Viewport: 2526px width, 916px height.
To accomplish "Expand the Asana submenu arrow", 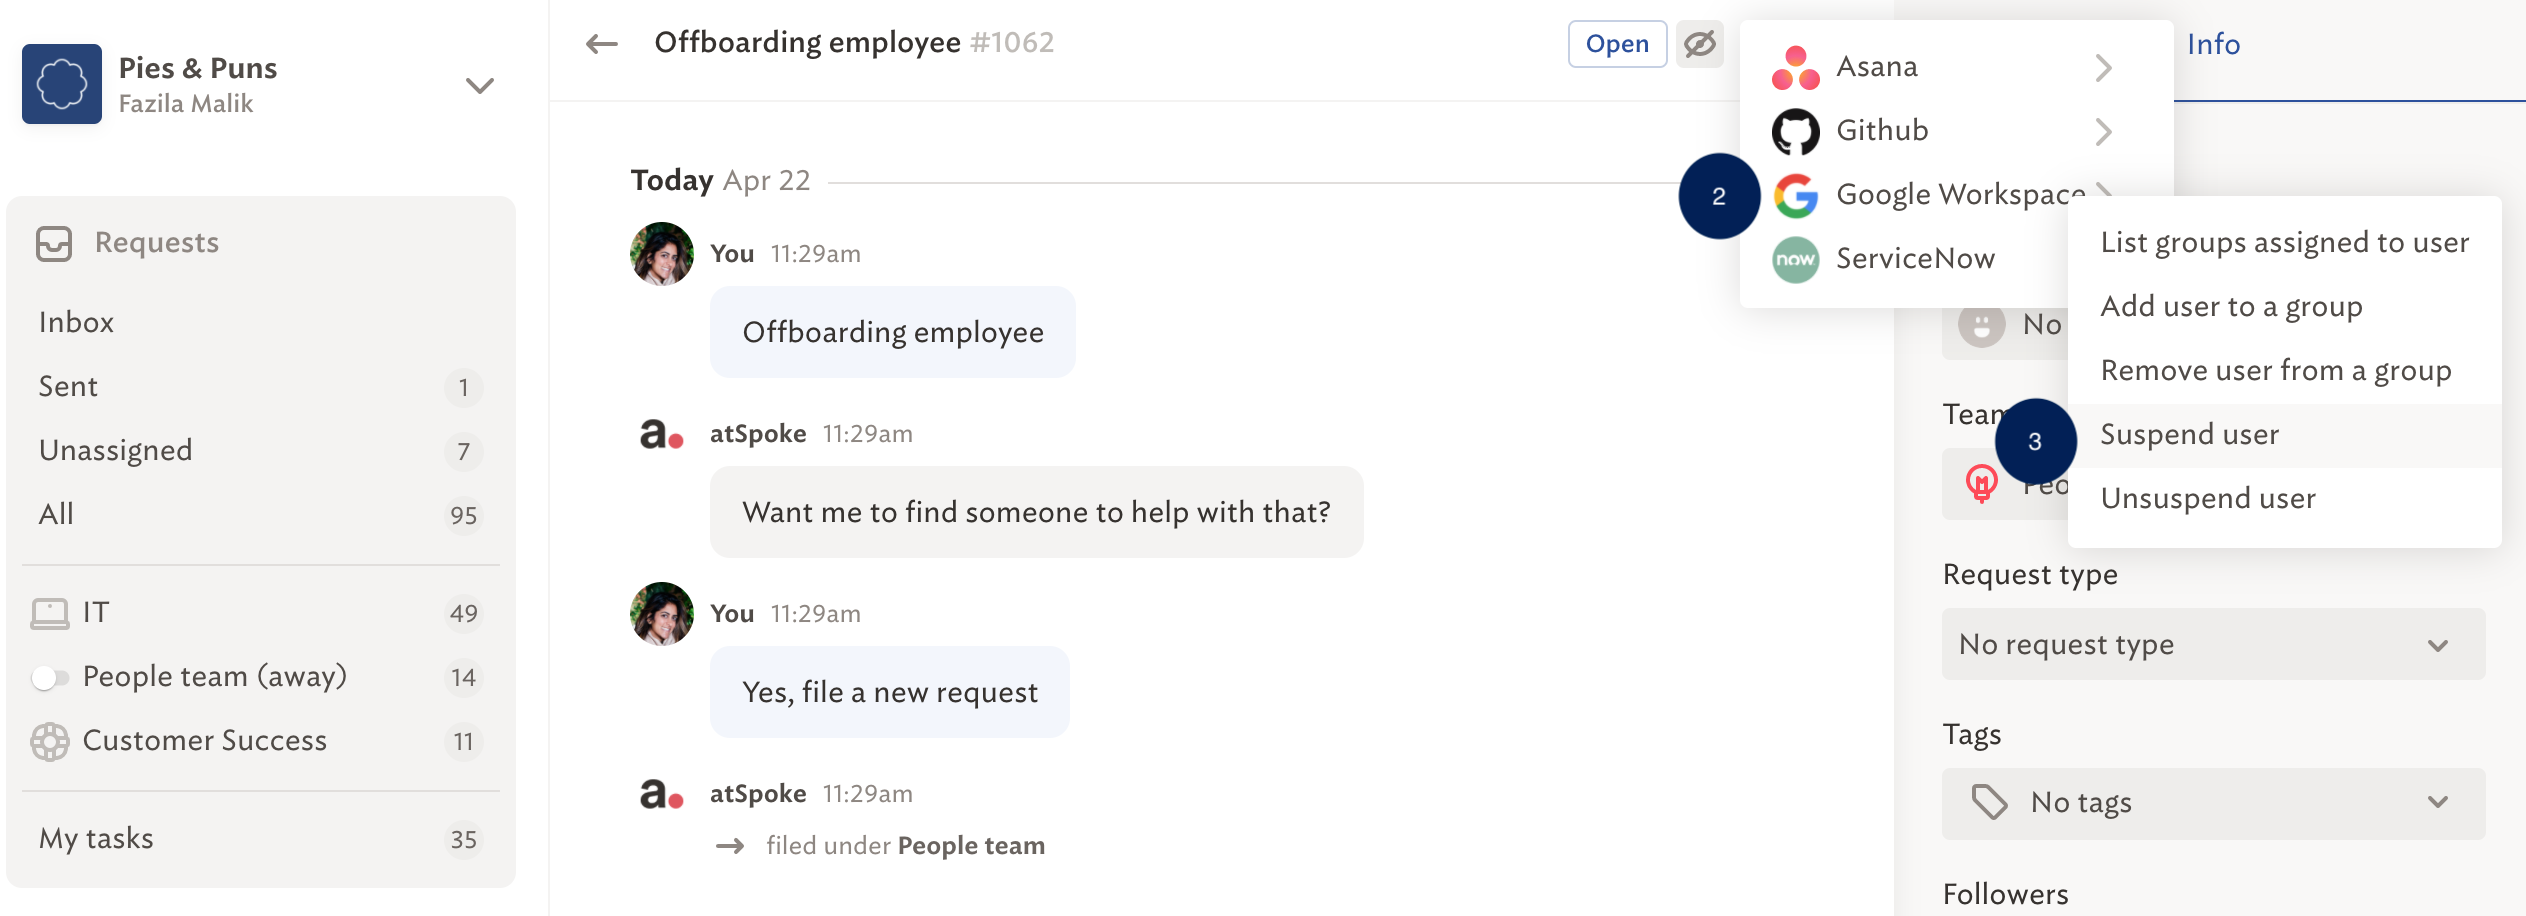I will click(2104, 67).
